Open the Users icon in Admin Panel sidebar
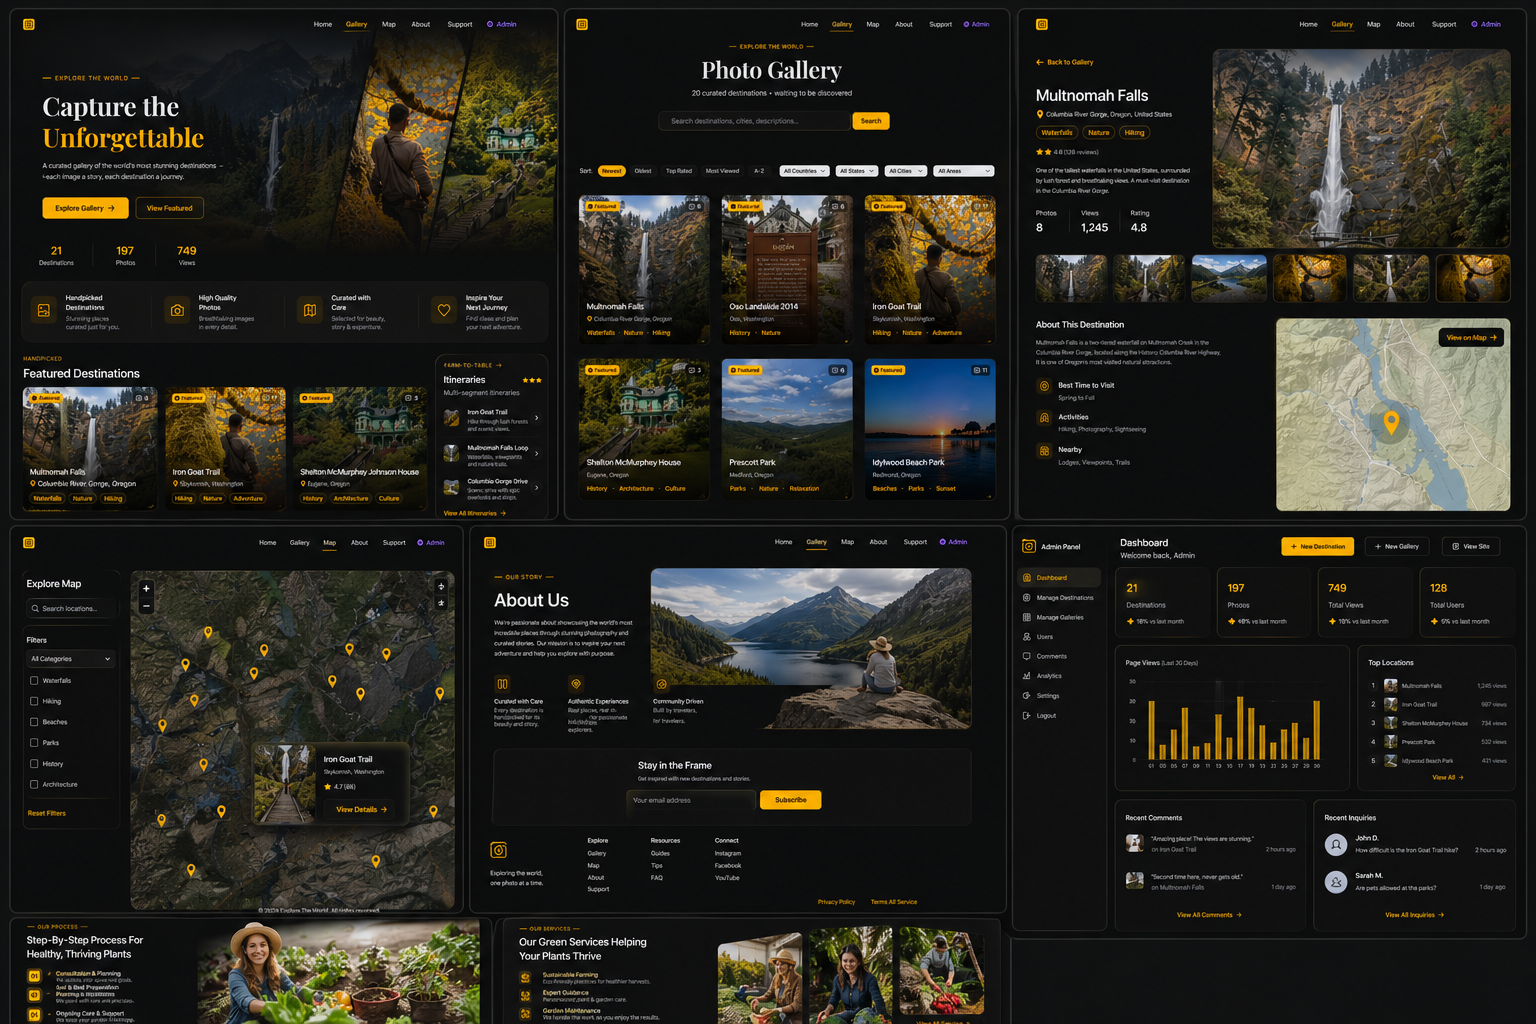1536x1024 pixels. (x=1026, y=637)
